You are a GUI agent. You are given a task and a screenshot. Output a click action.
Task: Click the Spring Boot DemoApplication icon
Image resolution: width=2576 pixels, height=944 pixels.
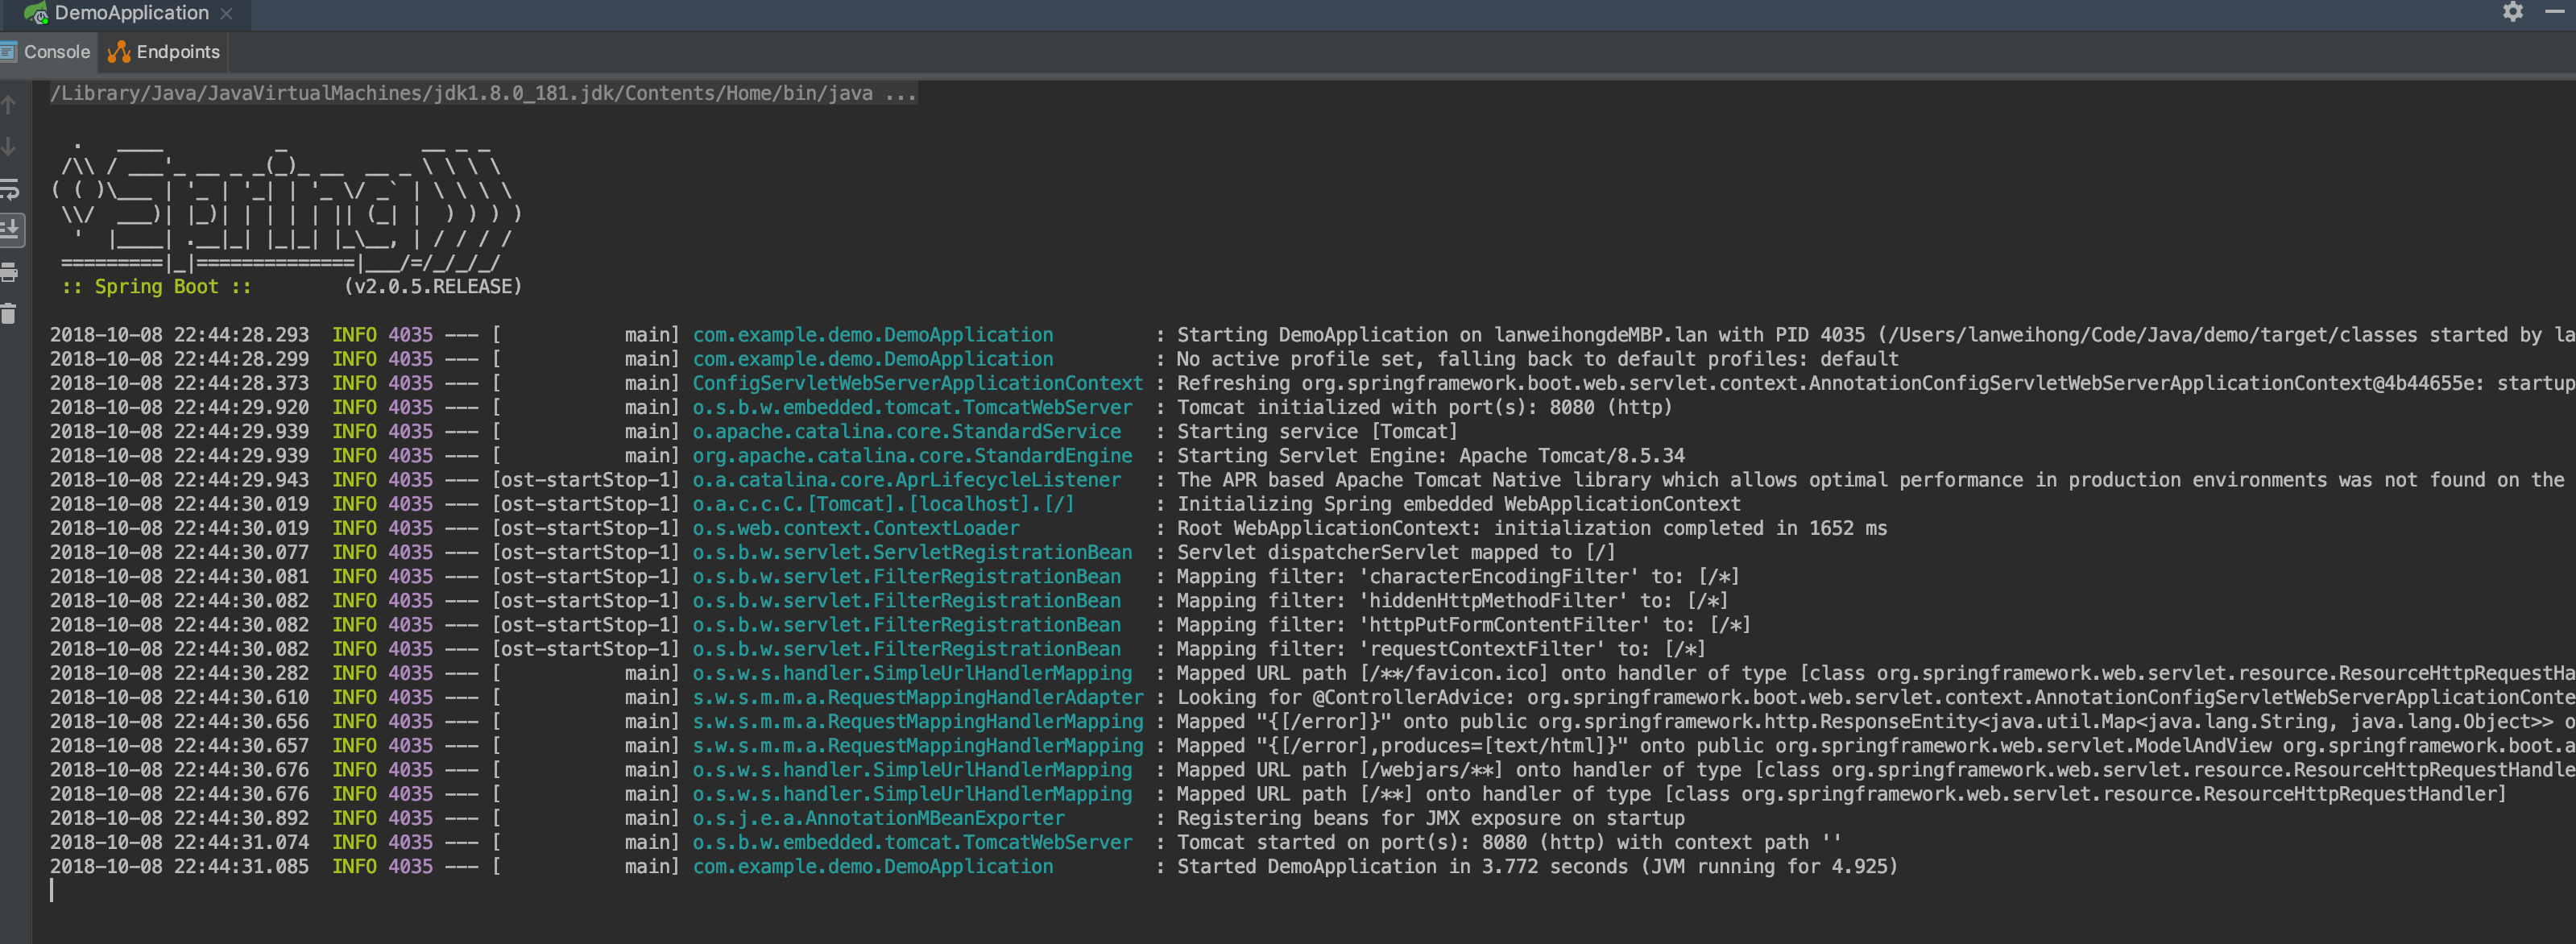coord(35,13)
